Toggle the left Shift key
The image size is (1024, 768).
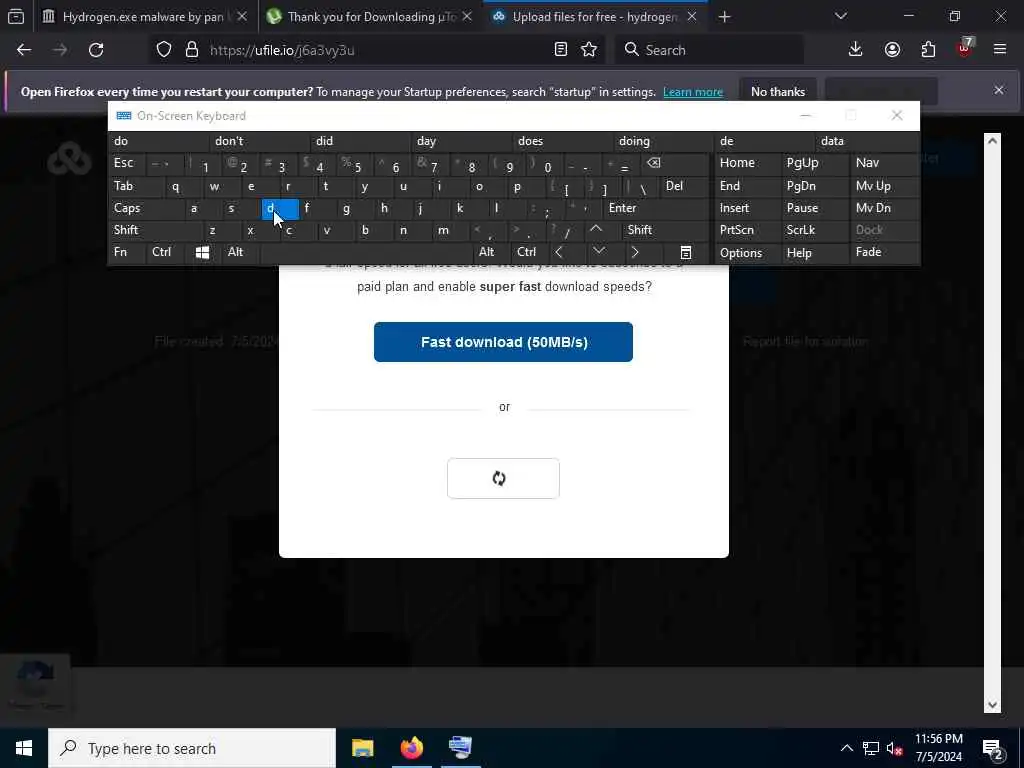pyautogui.click(x=156, y=230)
